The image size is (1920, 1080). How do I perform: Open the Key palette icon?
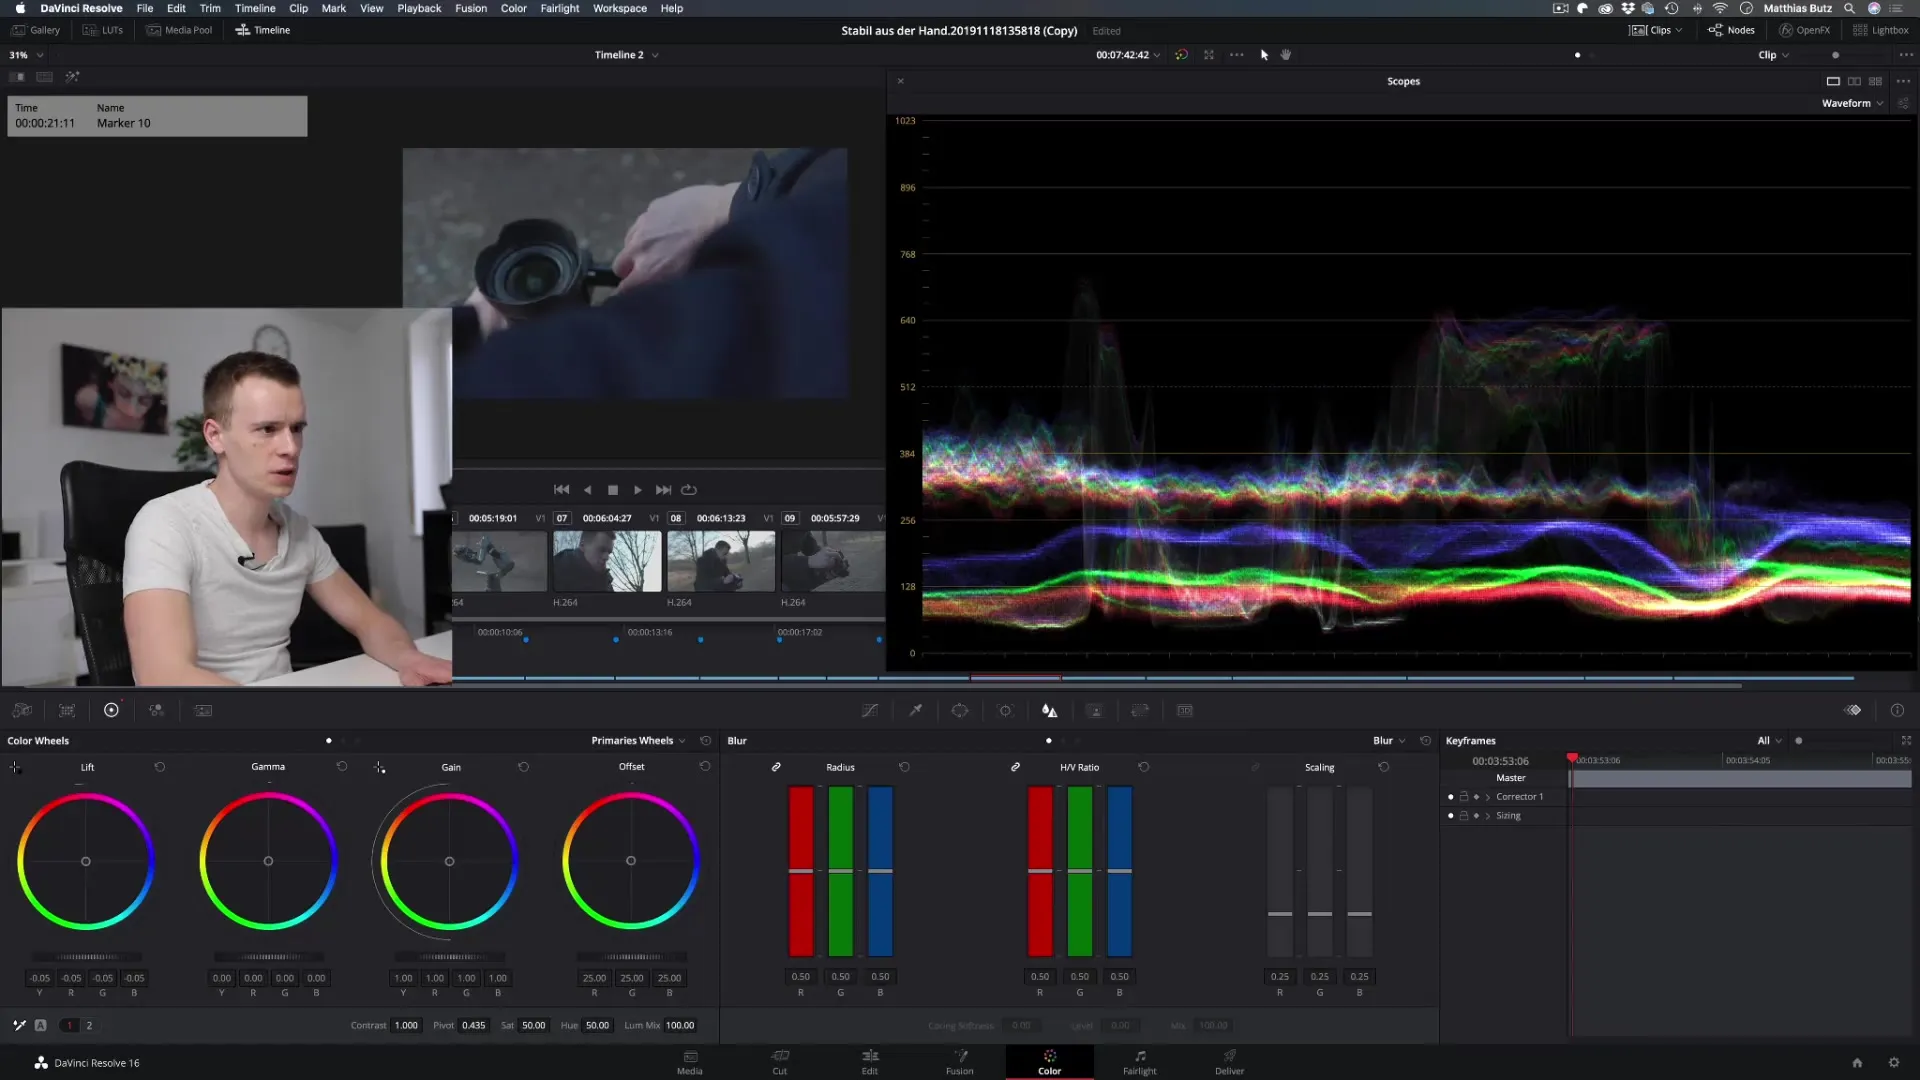(1095, 710)
